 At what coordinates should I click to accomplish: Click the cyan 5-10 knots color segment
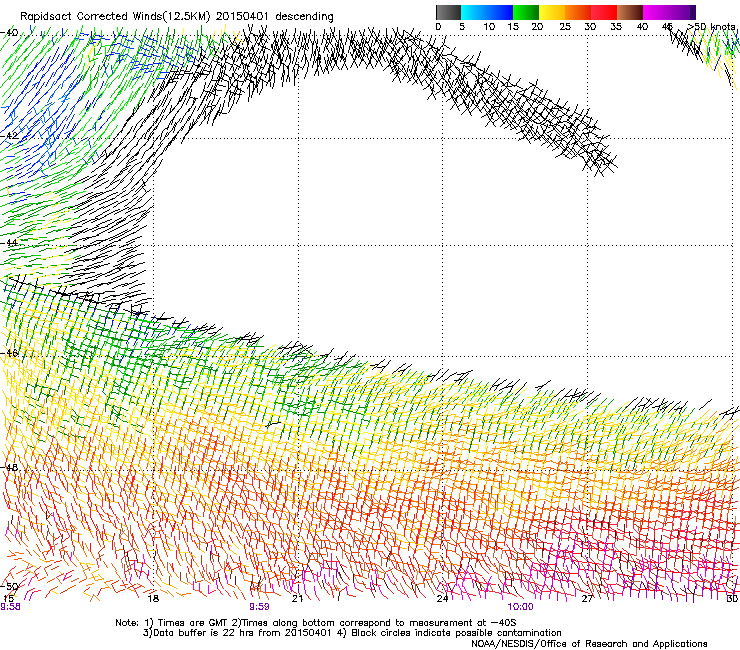coord(474,12)
